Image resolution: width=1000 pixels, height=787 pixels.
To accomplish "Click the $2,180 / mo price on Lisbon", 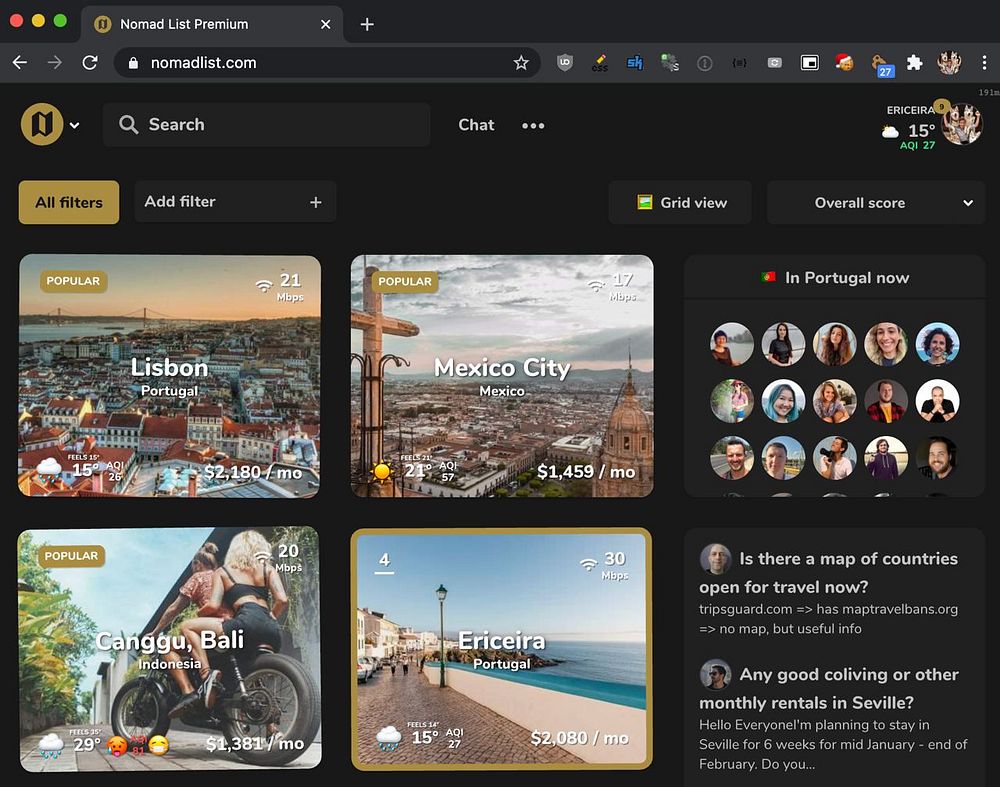I will 253,473.
